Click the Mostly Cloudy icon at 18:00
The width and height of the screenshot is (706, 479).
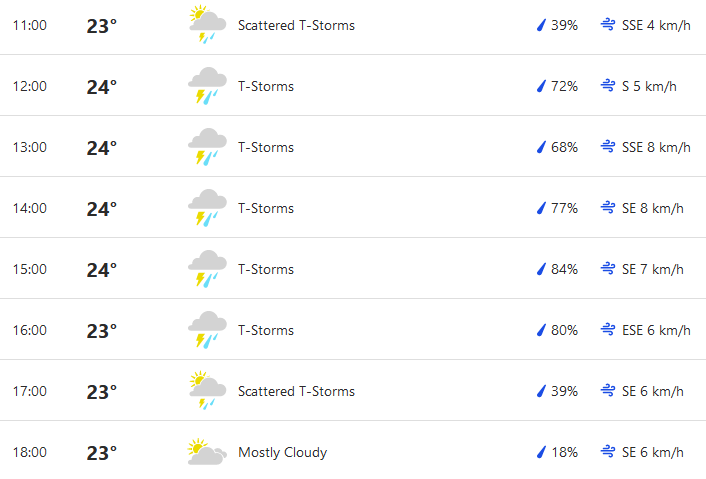tap(207, 452)
